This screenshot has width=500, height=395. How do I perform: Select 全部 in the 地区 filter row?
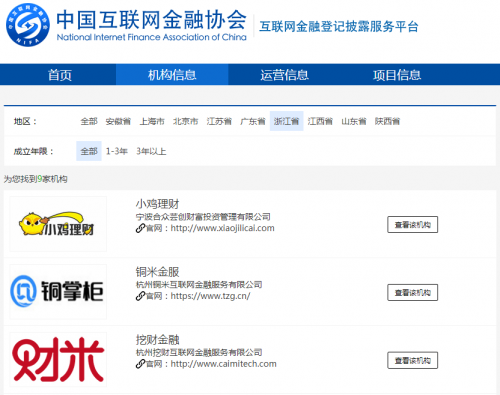click(89, 121)
